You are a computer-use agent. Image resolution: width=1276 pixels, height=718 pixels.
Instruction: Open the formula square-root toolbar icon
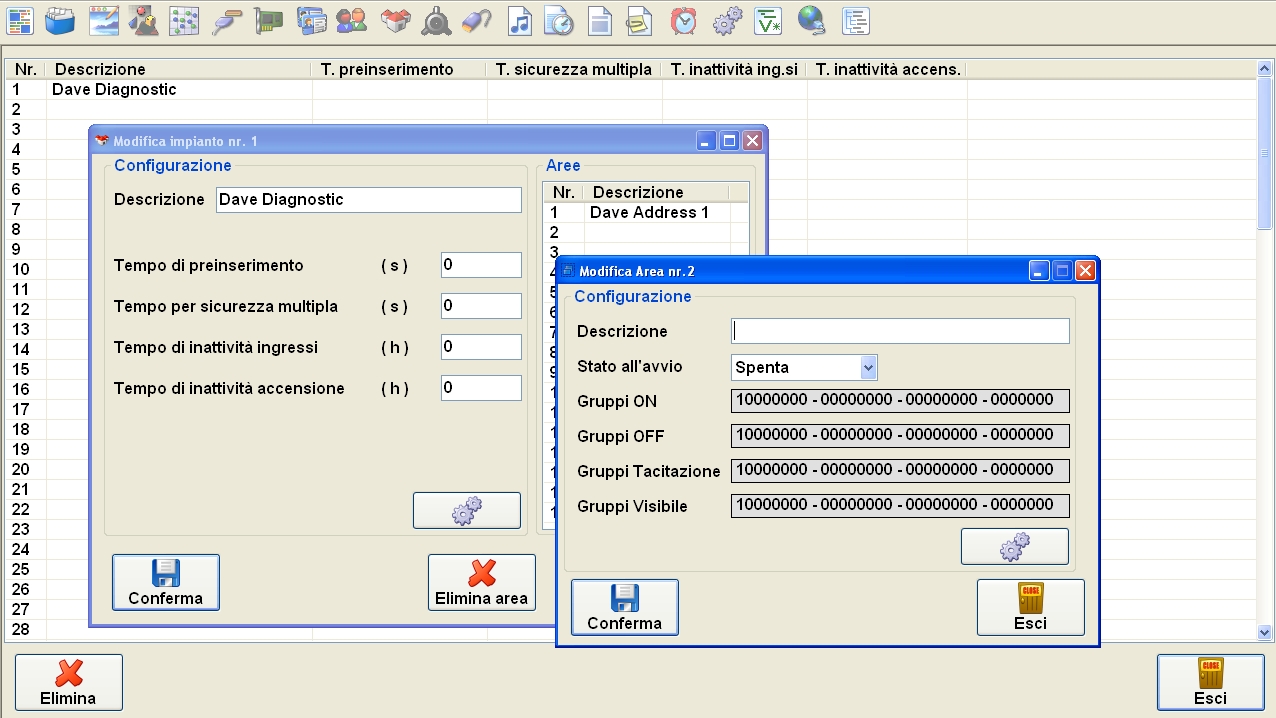click(768, 21)
